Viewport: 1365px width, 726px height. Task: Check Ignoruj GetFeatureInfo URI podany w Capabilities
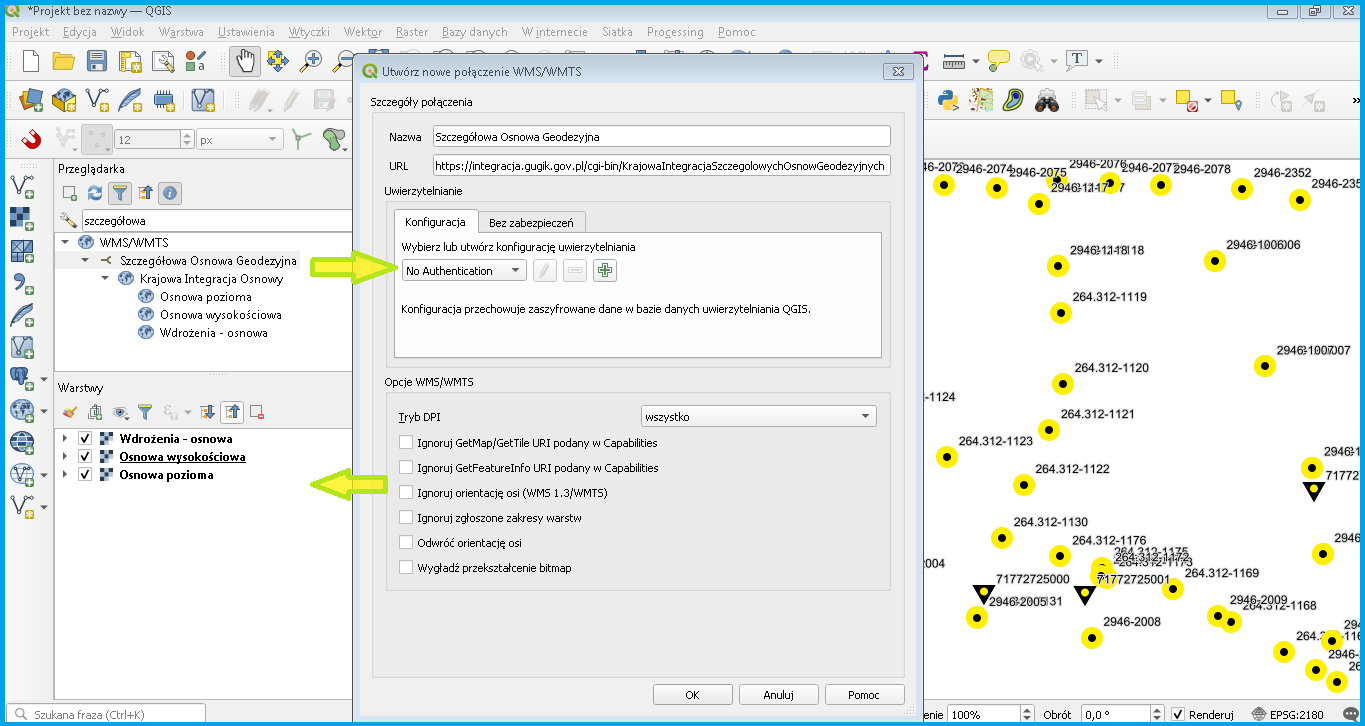[406, 467]
